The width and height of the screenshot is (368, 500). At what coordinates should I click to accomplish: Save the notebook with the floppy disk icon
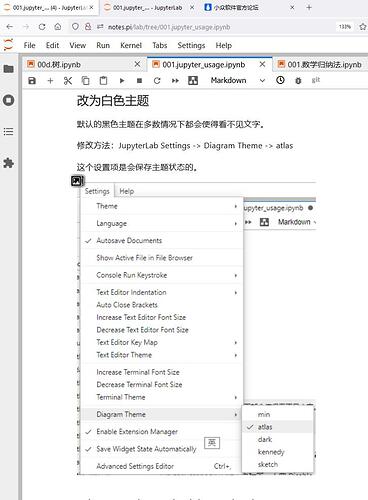(32, 80)
